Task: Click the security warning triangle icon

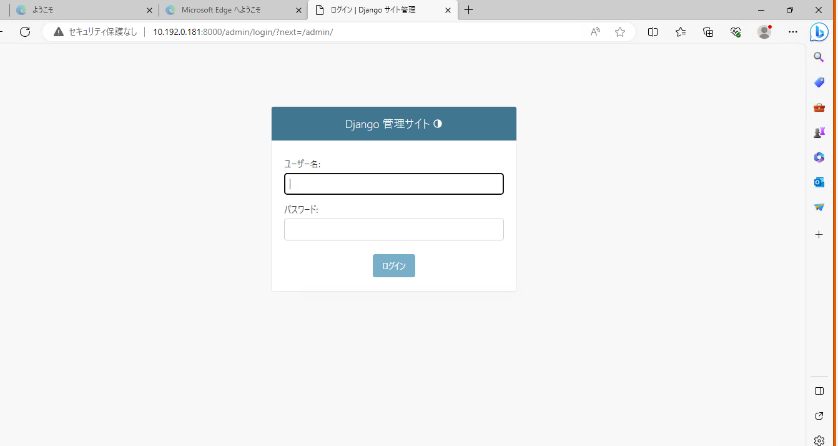Action: click(x=59, y=32)
